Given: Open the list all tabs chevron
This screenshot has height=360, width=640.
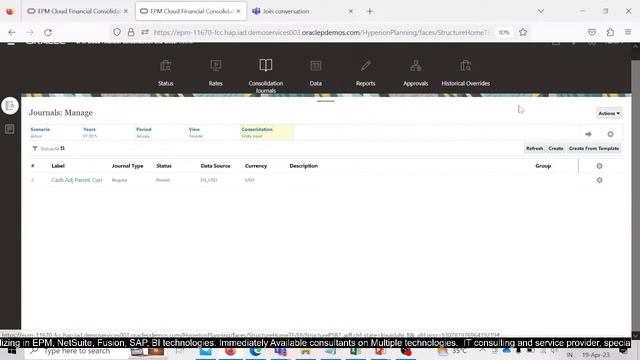Looking at the screenshot, I should point(541,11).
